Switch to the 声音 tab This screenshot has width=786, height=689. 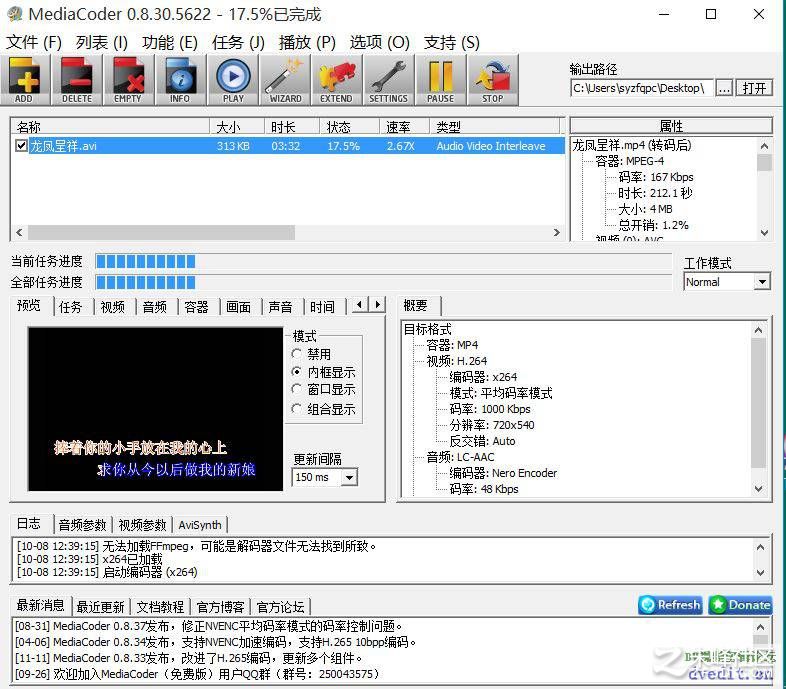click(x=280, y=307)
